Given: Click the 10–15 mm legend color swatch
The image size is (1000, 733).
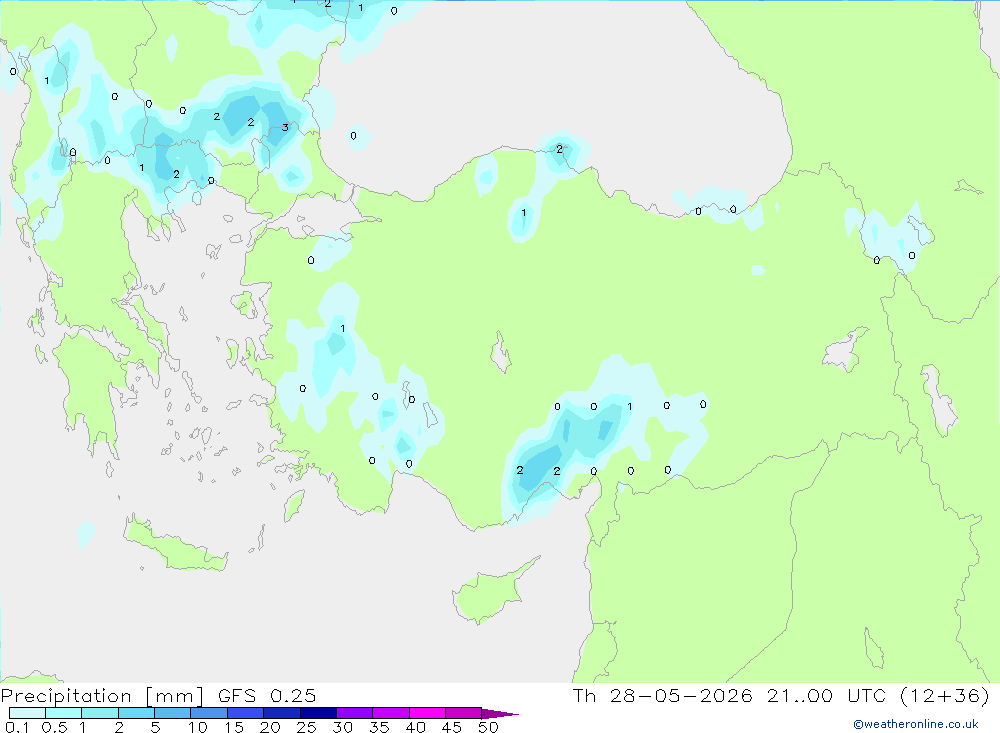Looking at the screenshot, I should (x=209, y=713).
